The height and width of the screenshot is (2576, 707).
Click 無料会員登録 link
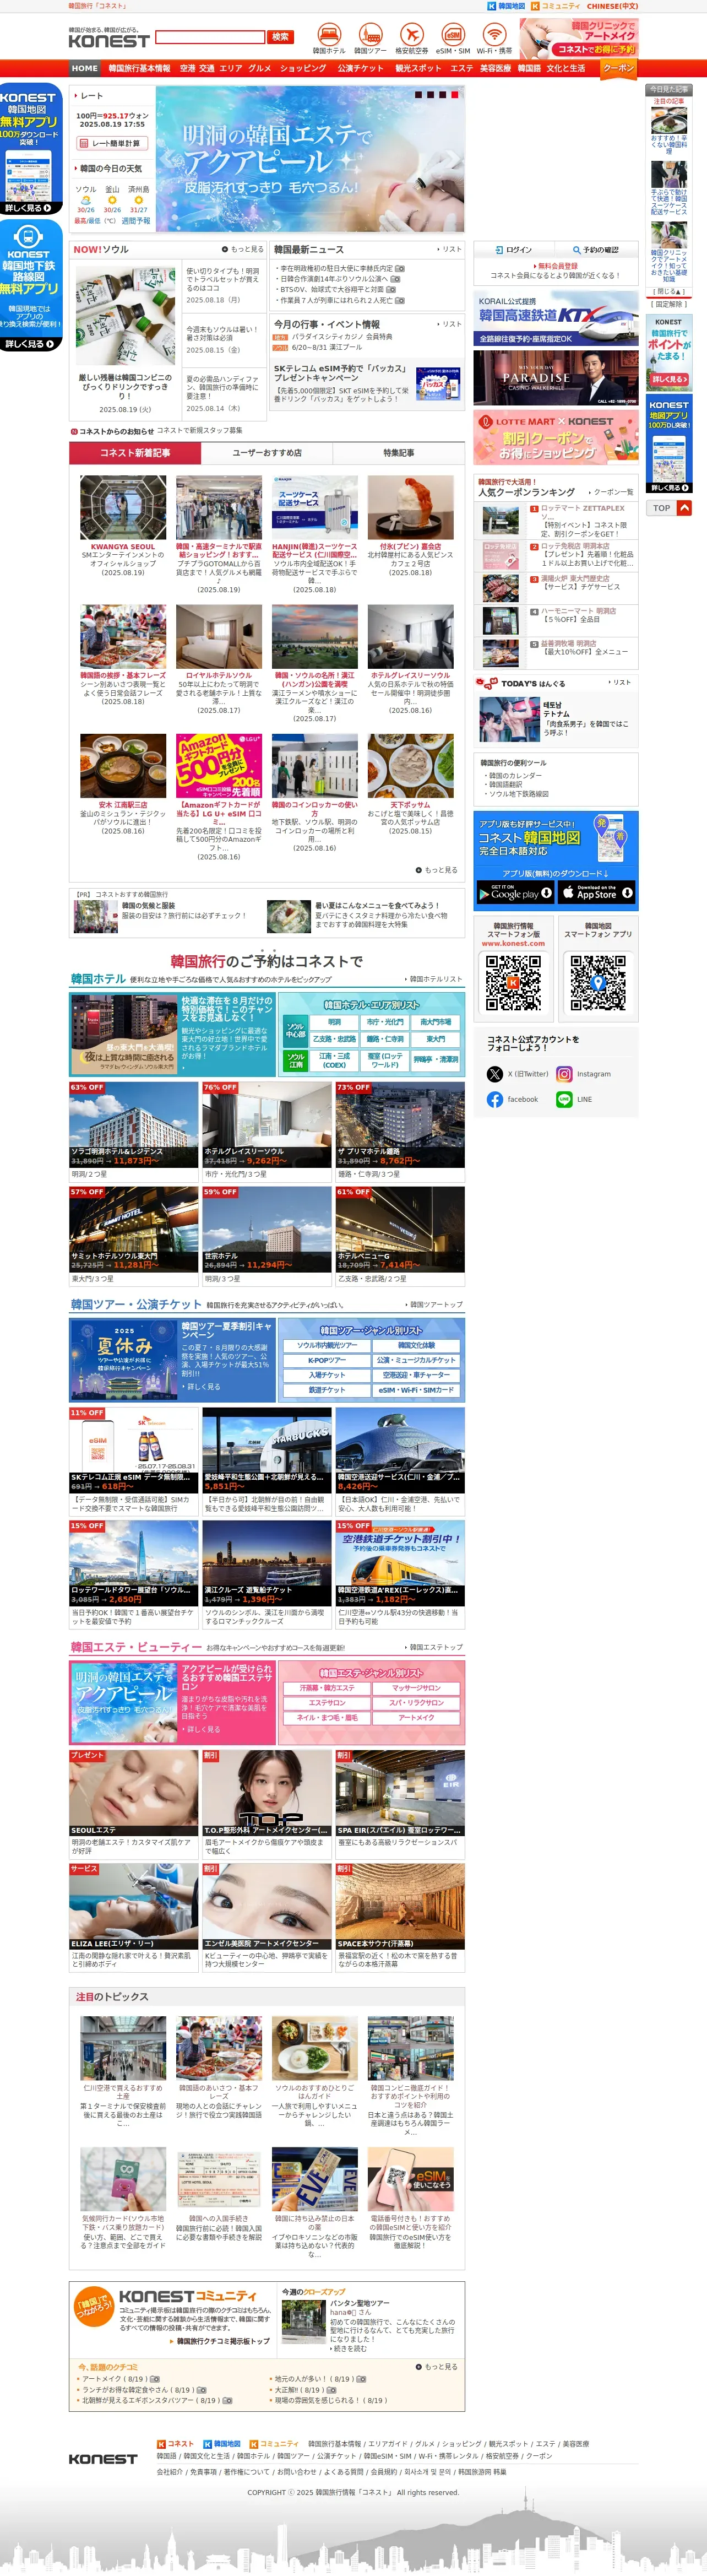click(556, 266)
